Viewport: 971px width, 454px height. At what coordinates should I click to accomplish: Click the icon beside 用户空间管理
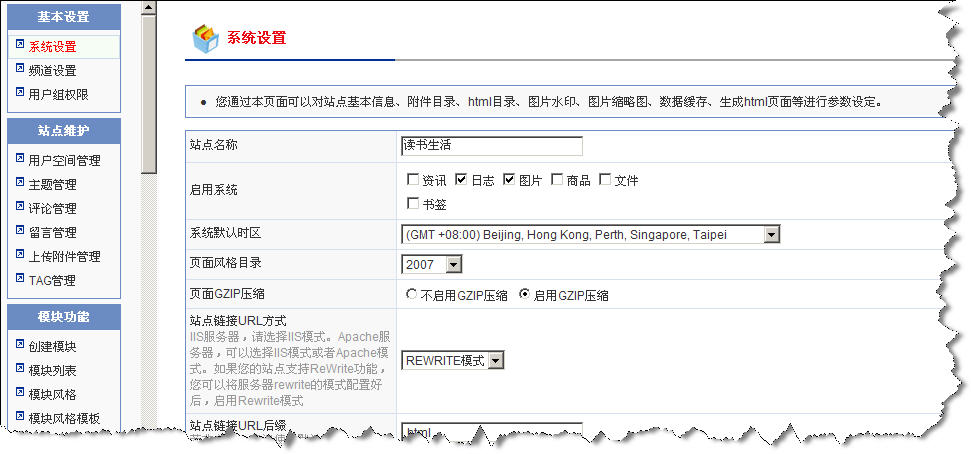click(x=20, y=159)
